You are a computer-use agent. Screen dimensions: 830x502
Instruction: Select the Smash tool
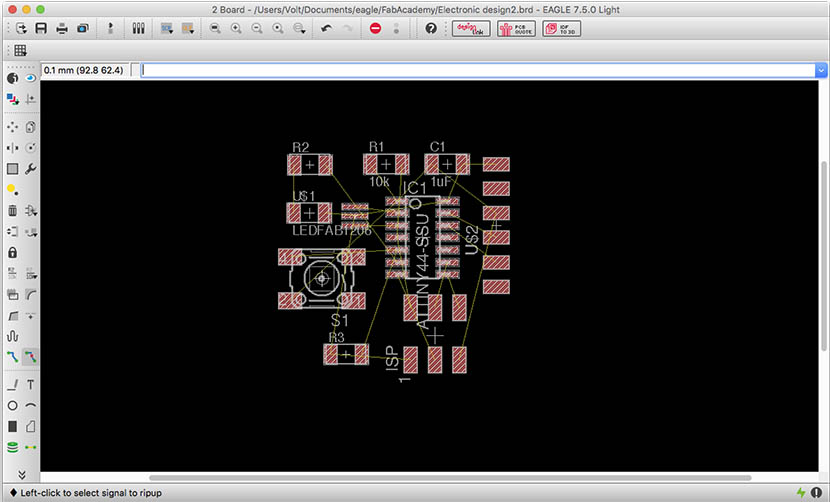point(12,294)
